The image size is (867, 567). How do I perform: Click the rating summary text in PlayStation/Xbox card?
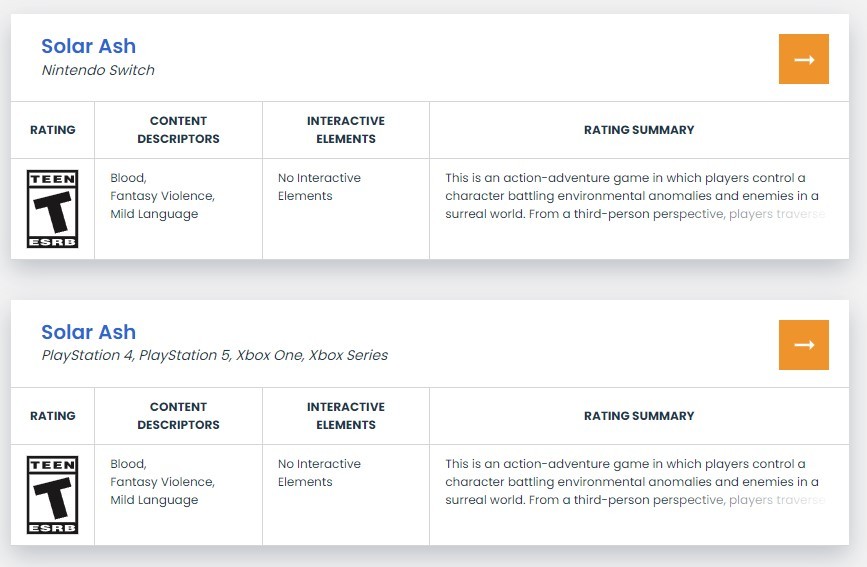pos(632,482)
